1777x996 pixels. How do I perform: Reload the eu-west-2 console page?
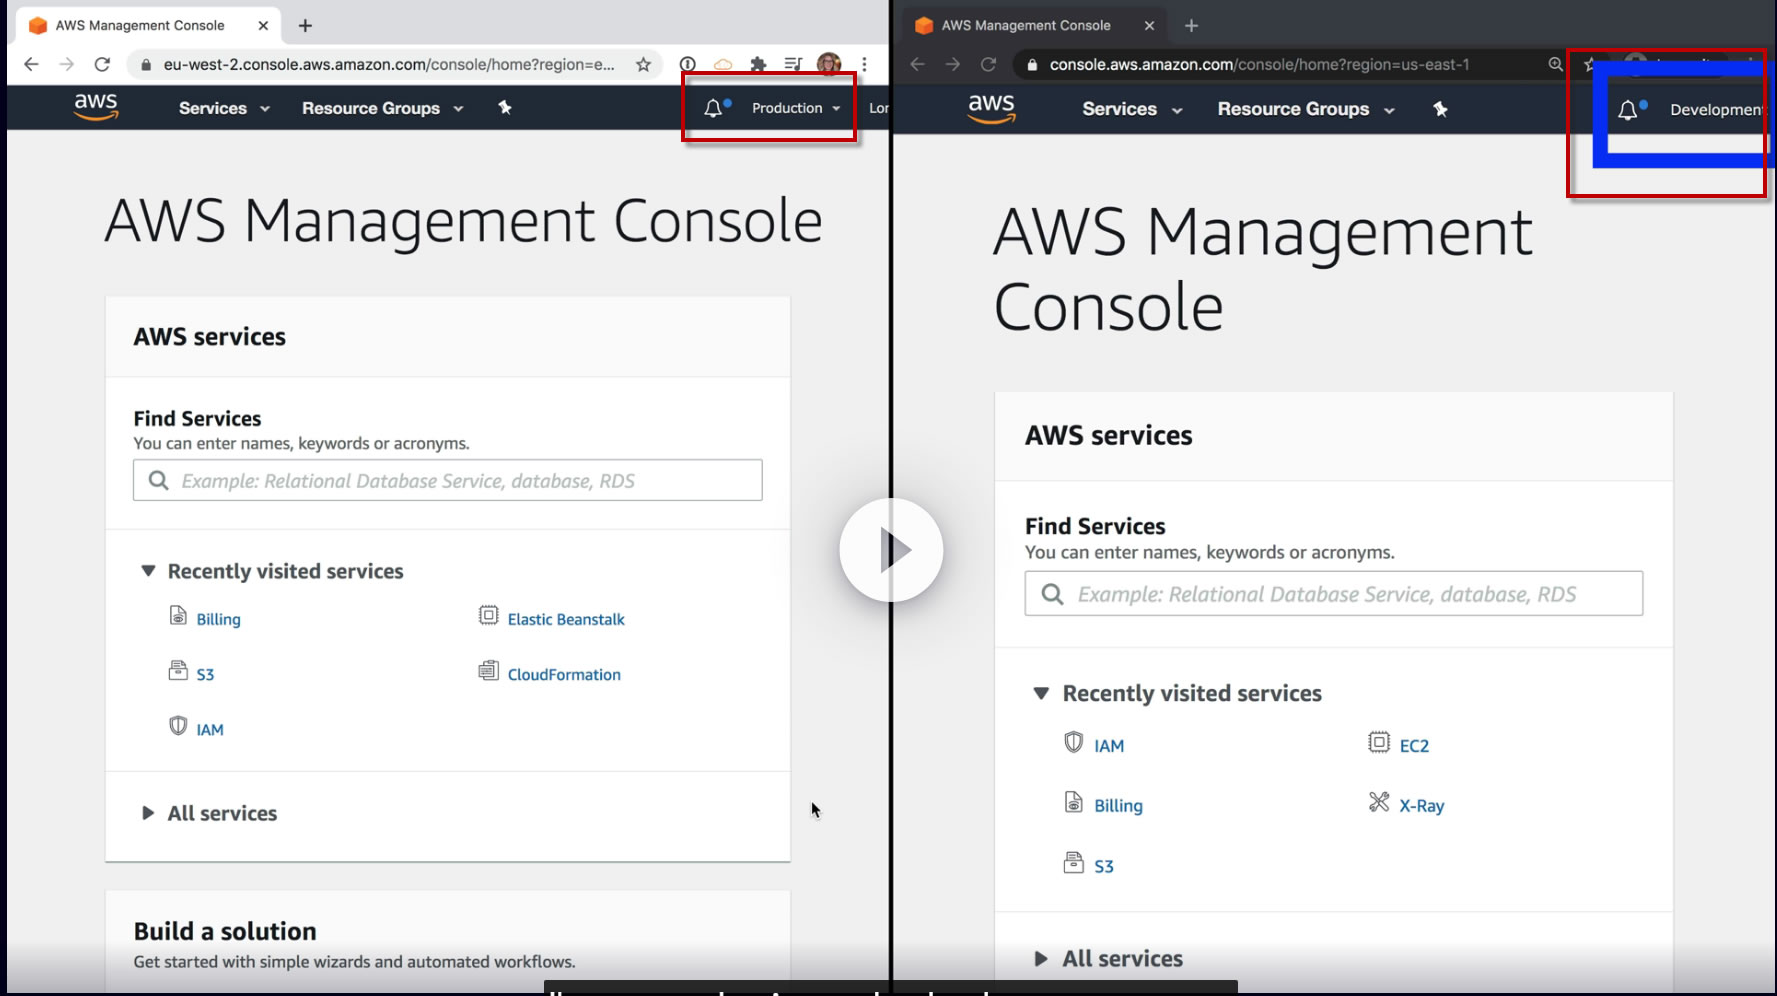(x=102, y=64)
